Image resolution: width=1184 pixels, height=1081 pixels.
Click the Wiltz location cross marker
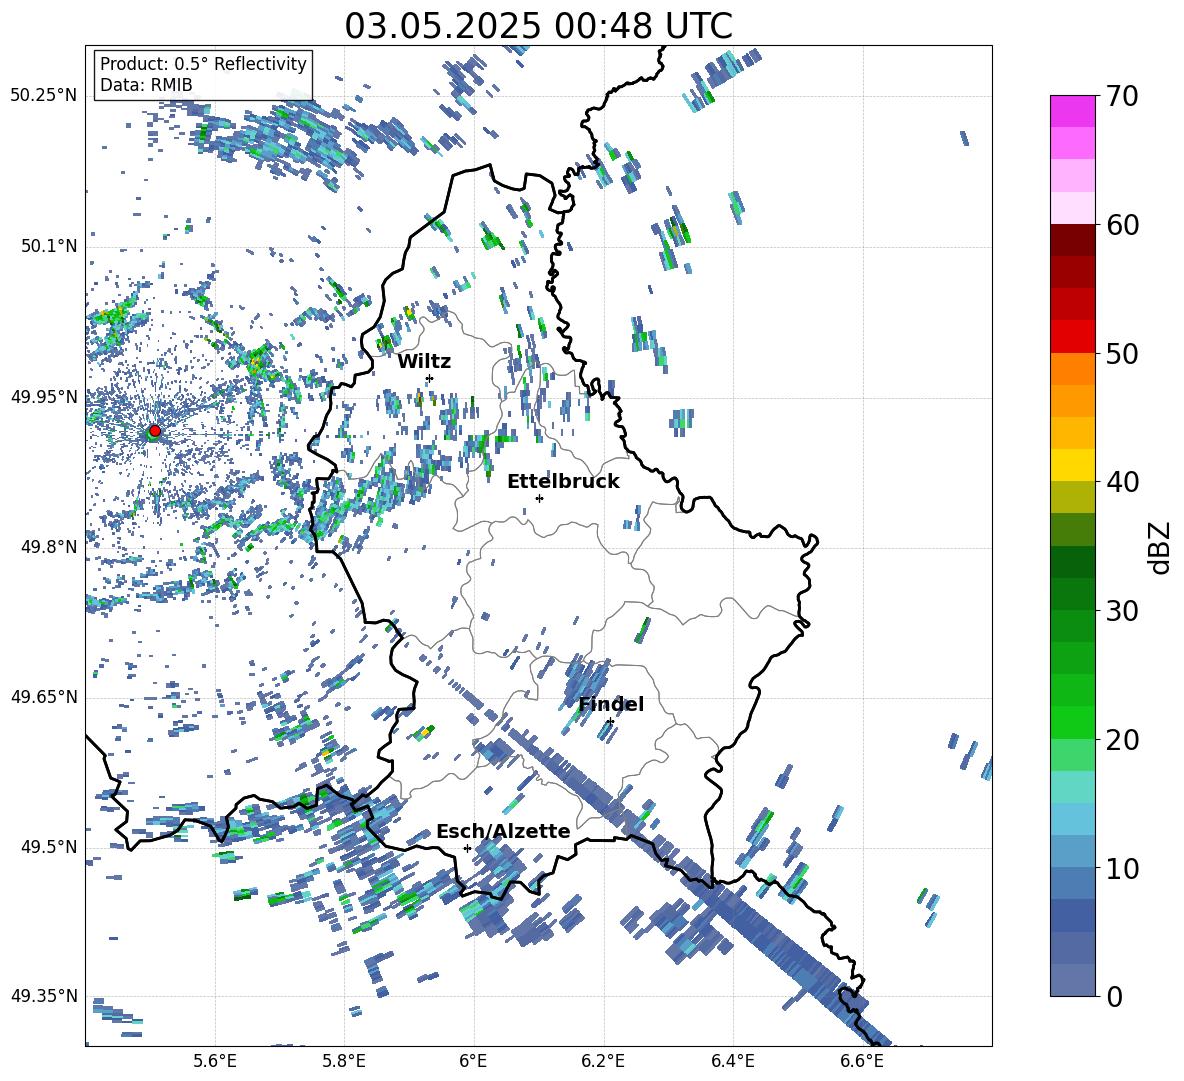430,378
